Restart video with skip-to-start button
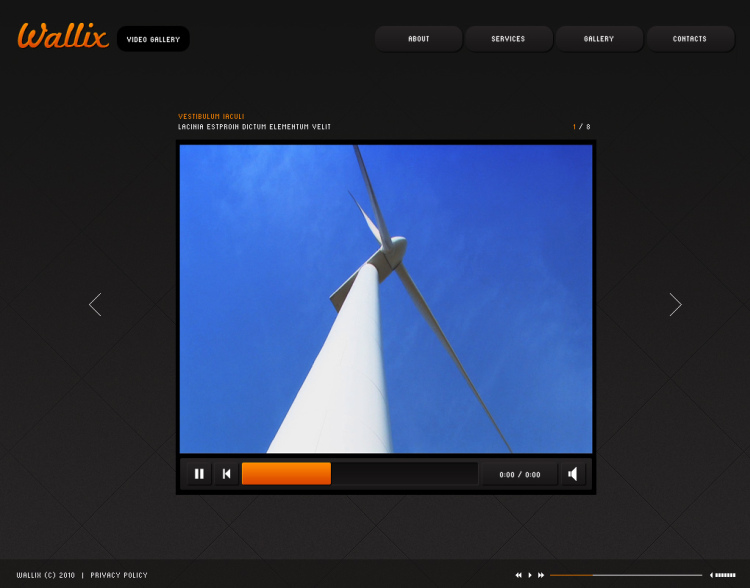This screenshot has height=588, width=750. tap(227, 474)
